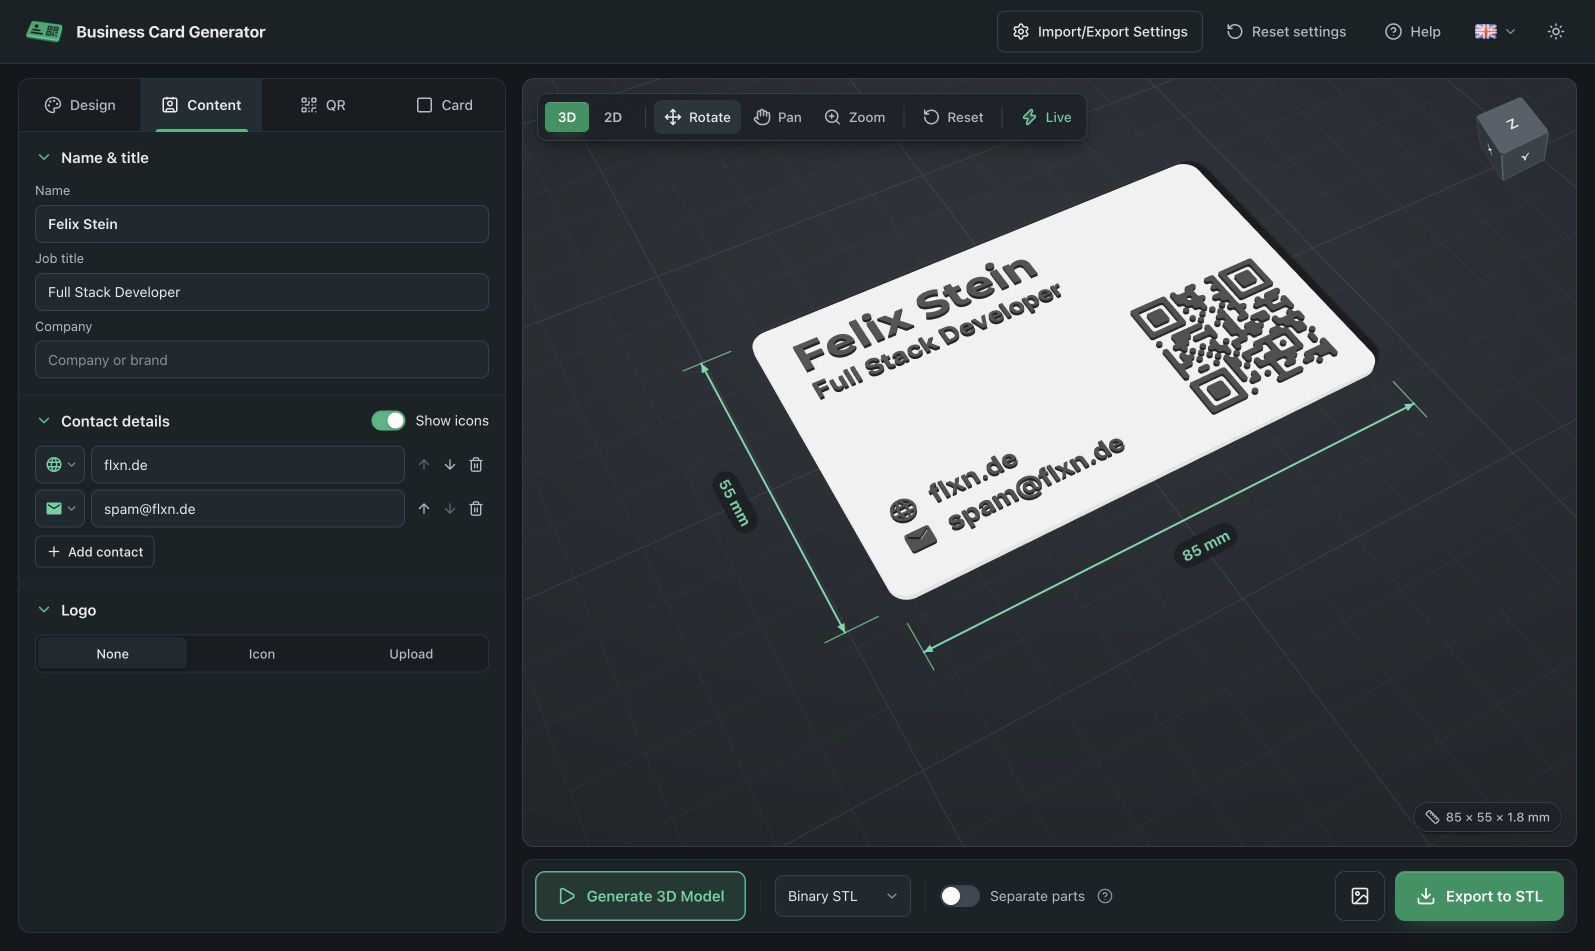This screenshot has width=1595, height=951.
Task: Switch preview to 2D view
Action: click(x=613, y=117)
